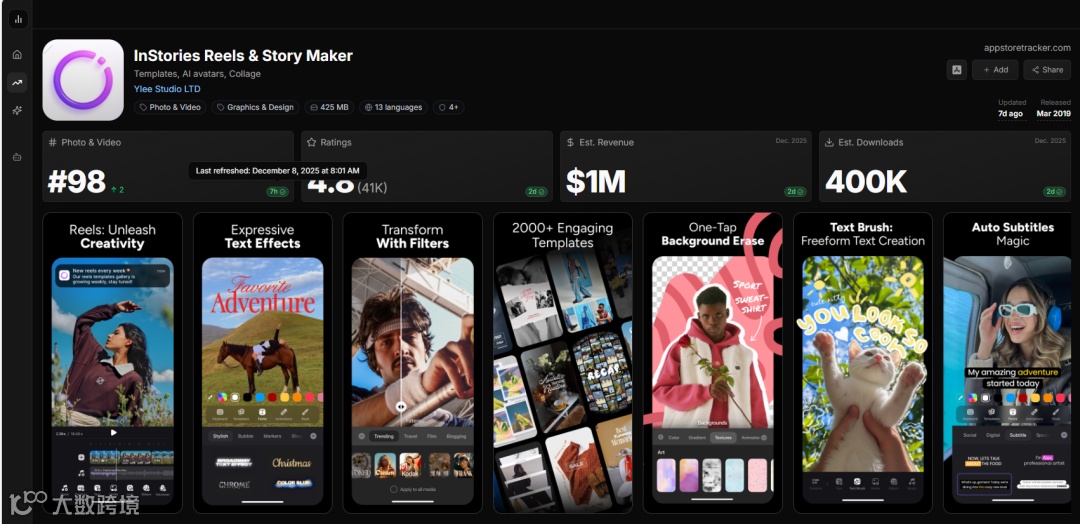
Task: Open the 2000+ Engaging Templates screenshot
Action: [563, 363]
